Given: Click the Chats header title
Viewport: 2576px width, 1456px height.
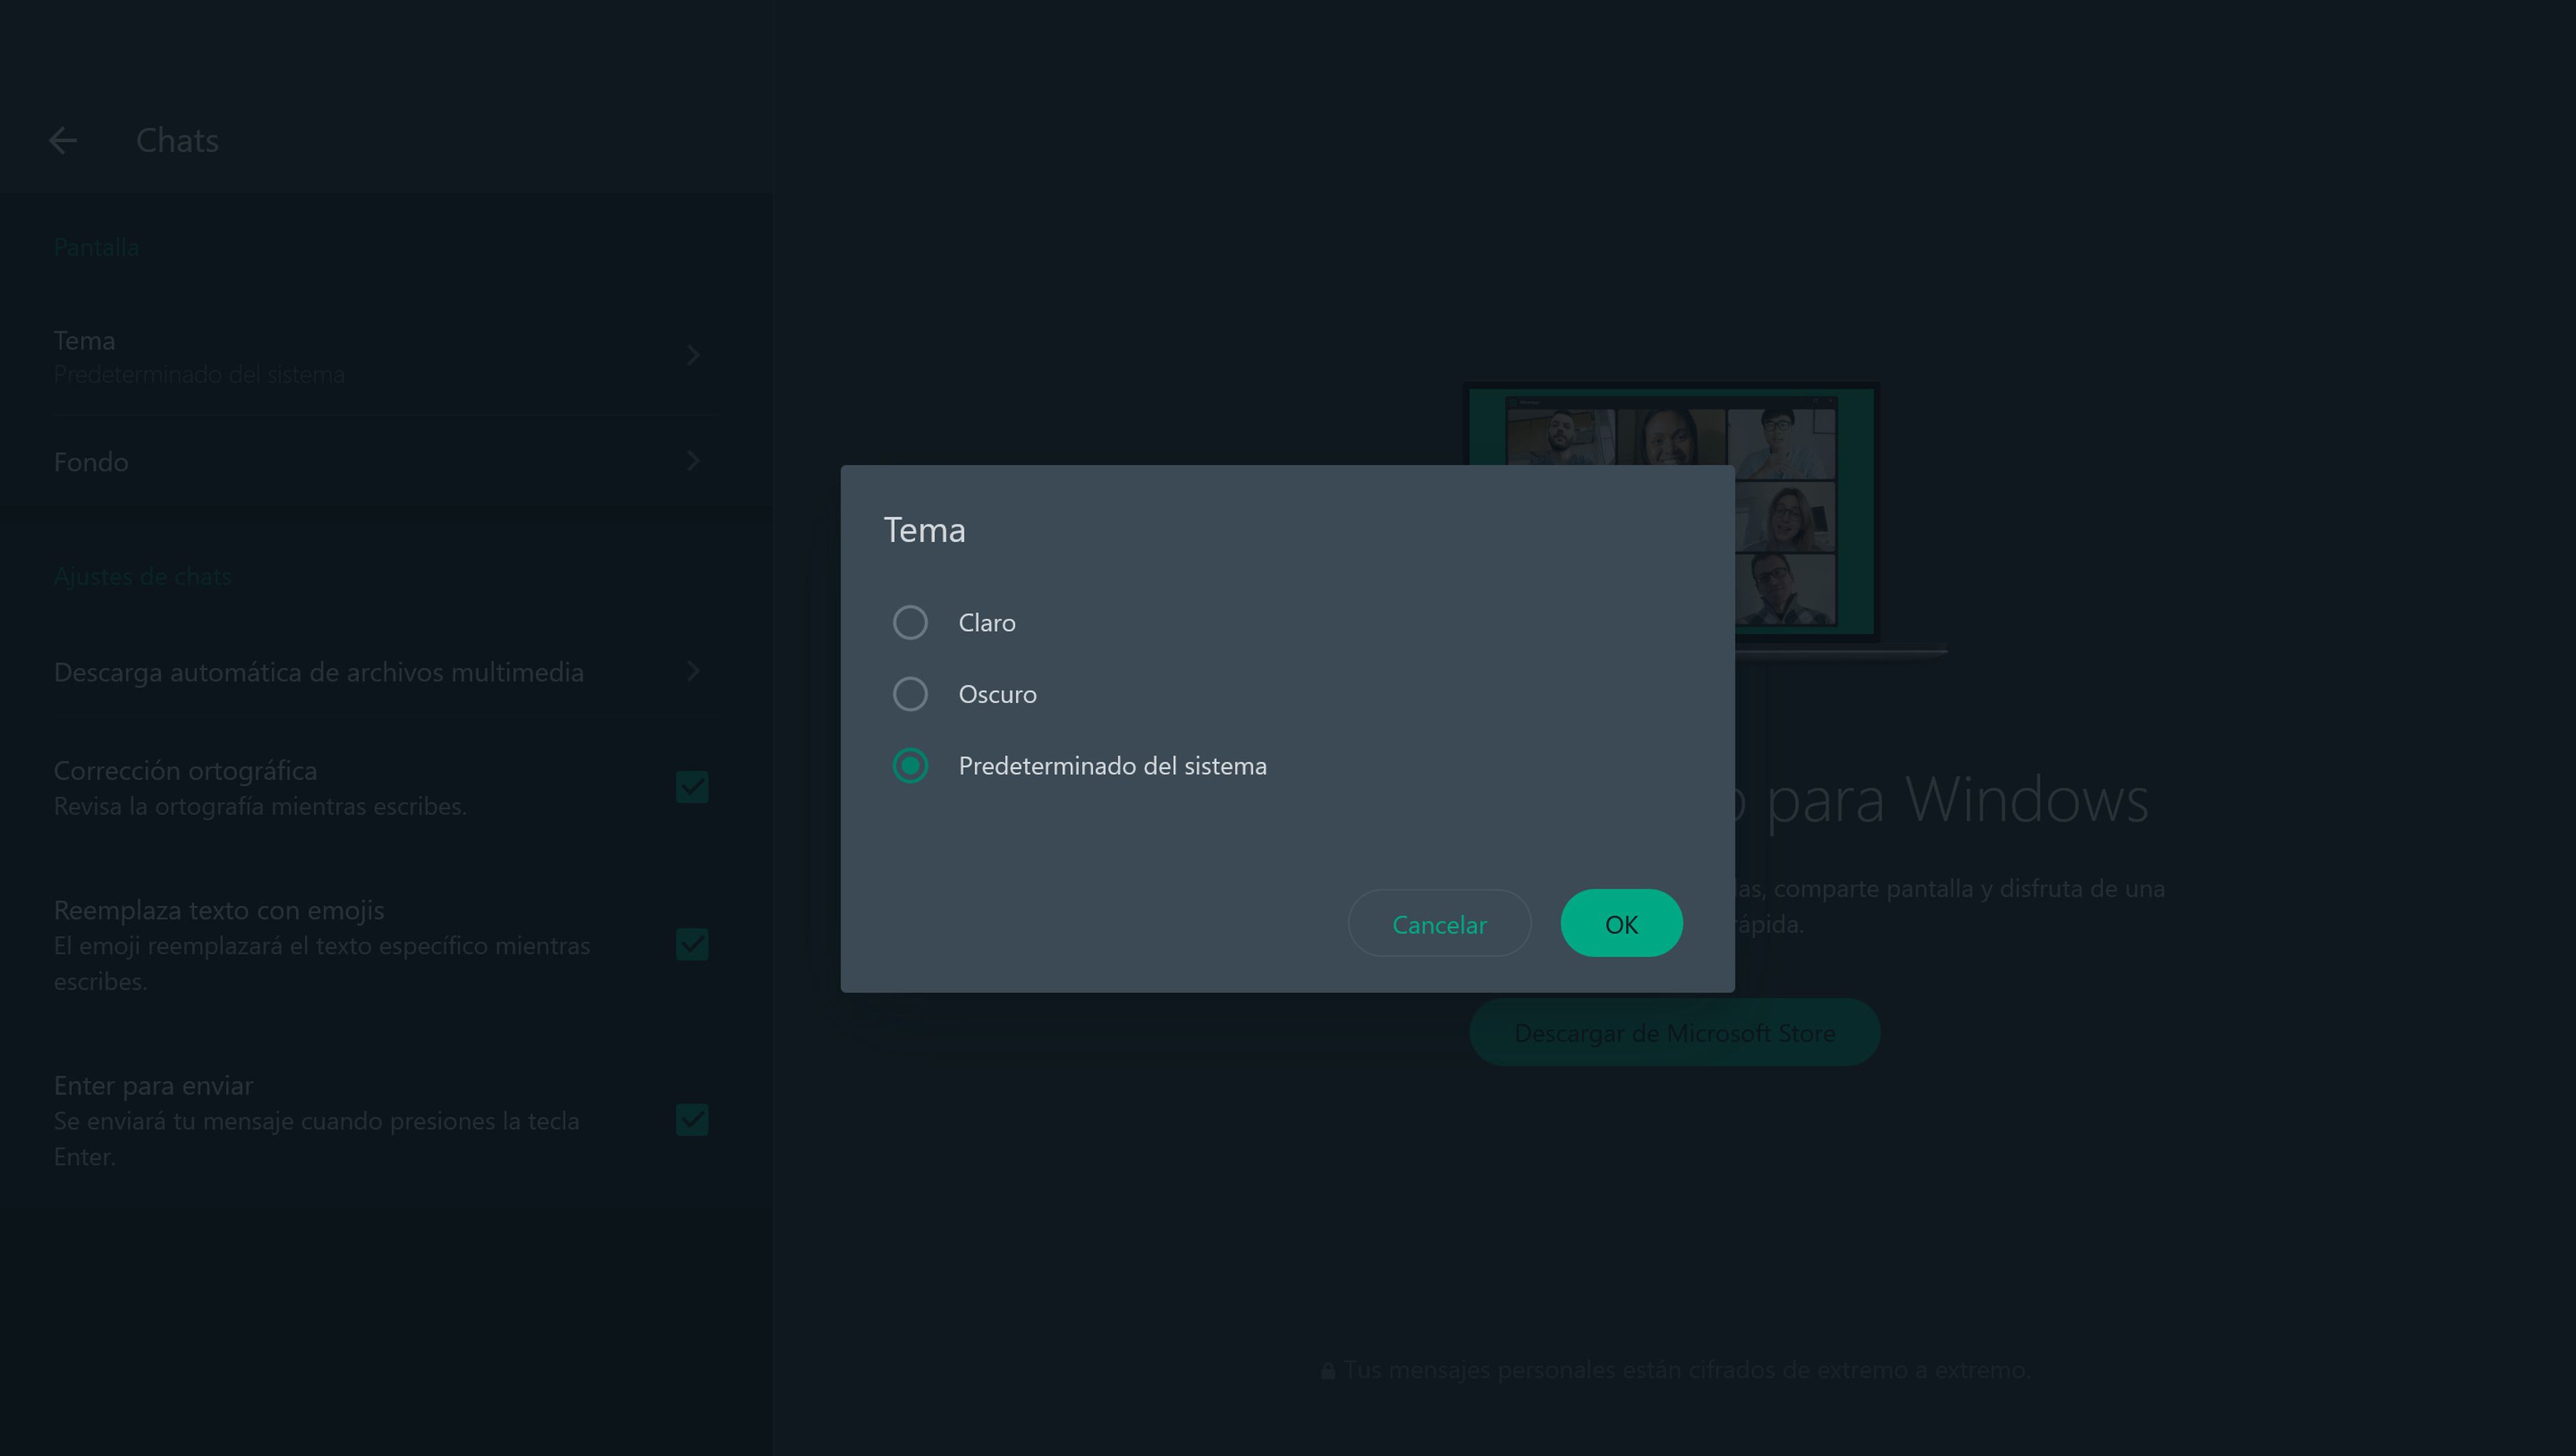Looking at the screenshot, I should pos(177,140).
